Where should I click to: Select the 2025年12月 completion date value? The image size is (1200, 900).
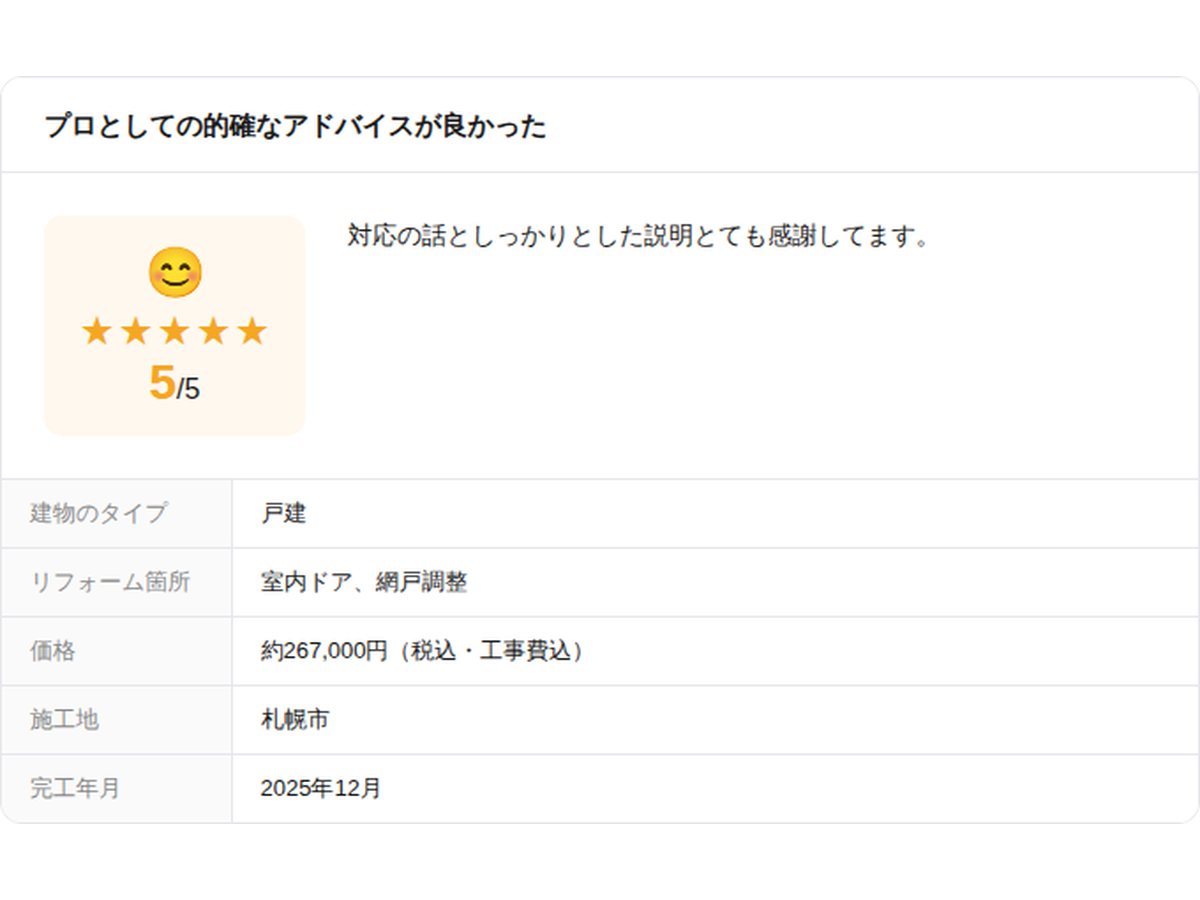pyautogui.click(x=321, y=788)
